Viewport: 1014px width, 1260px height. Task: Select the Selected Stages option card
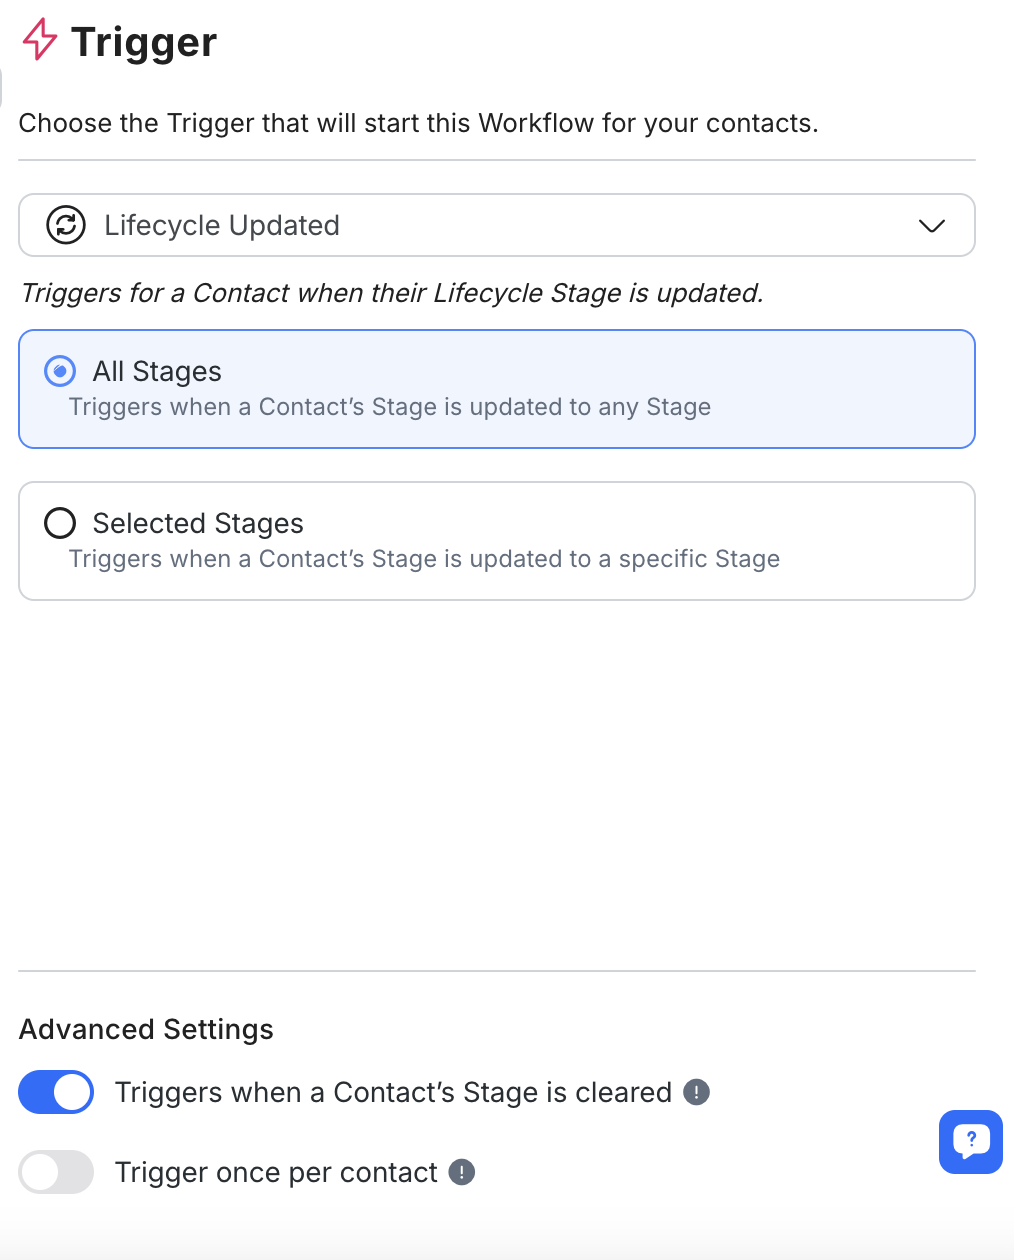pos(497,540)
